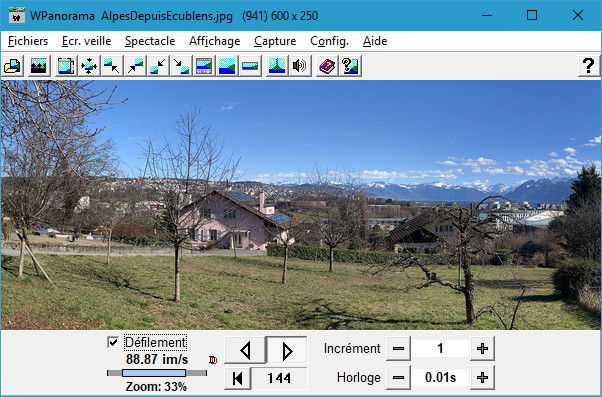
Task: Click the large full-picture toolbar icon
Action: 227,66
